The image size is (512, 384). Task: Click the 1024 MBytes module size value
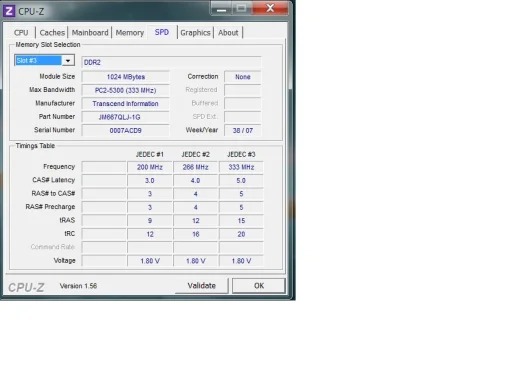point(126,77)
